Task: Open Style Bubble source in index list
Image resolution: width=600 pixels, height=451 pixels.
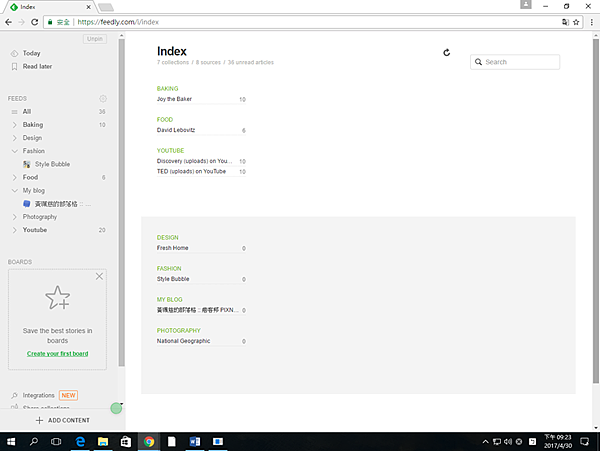Action: (201, 279)
